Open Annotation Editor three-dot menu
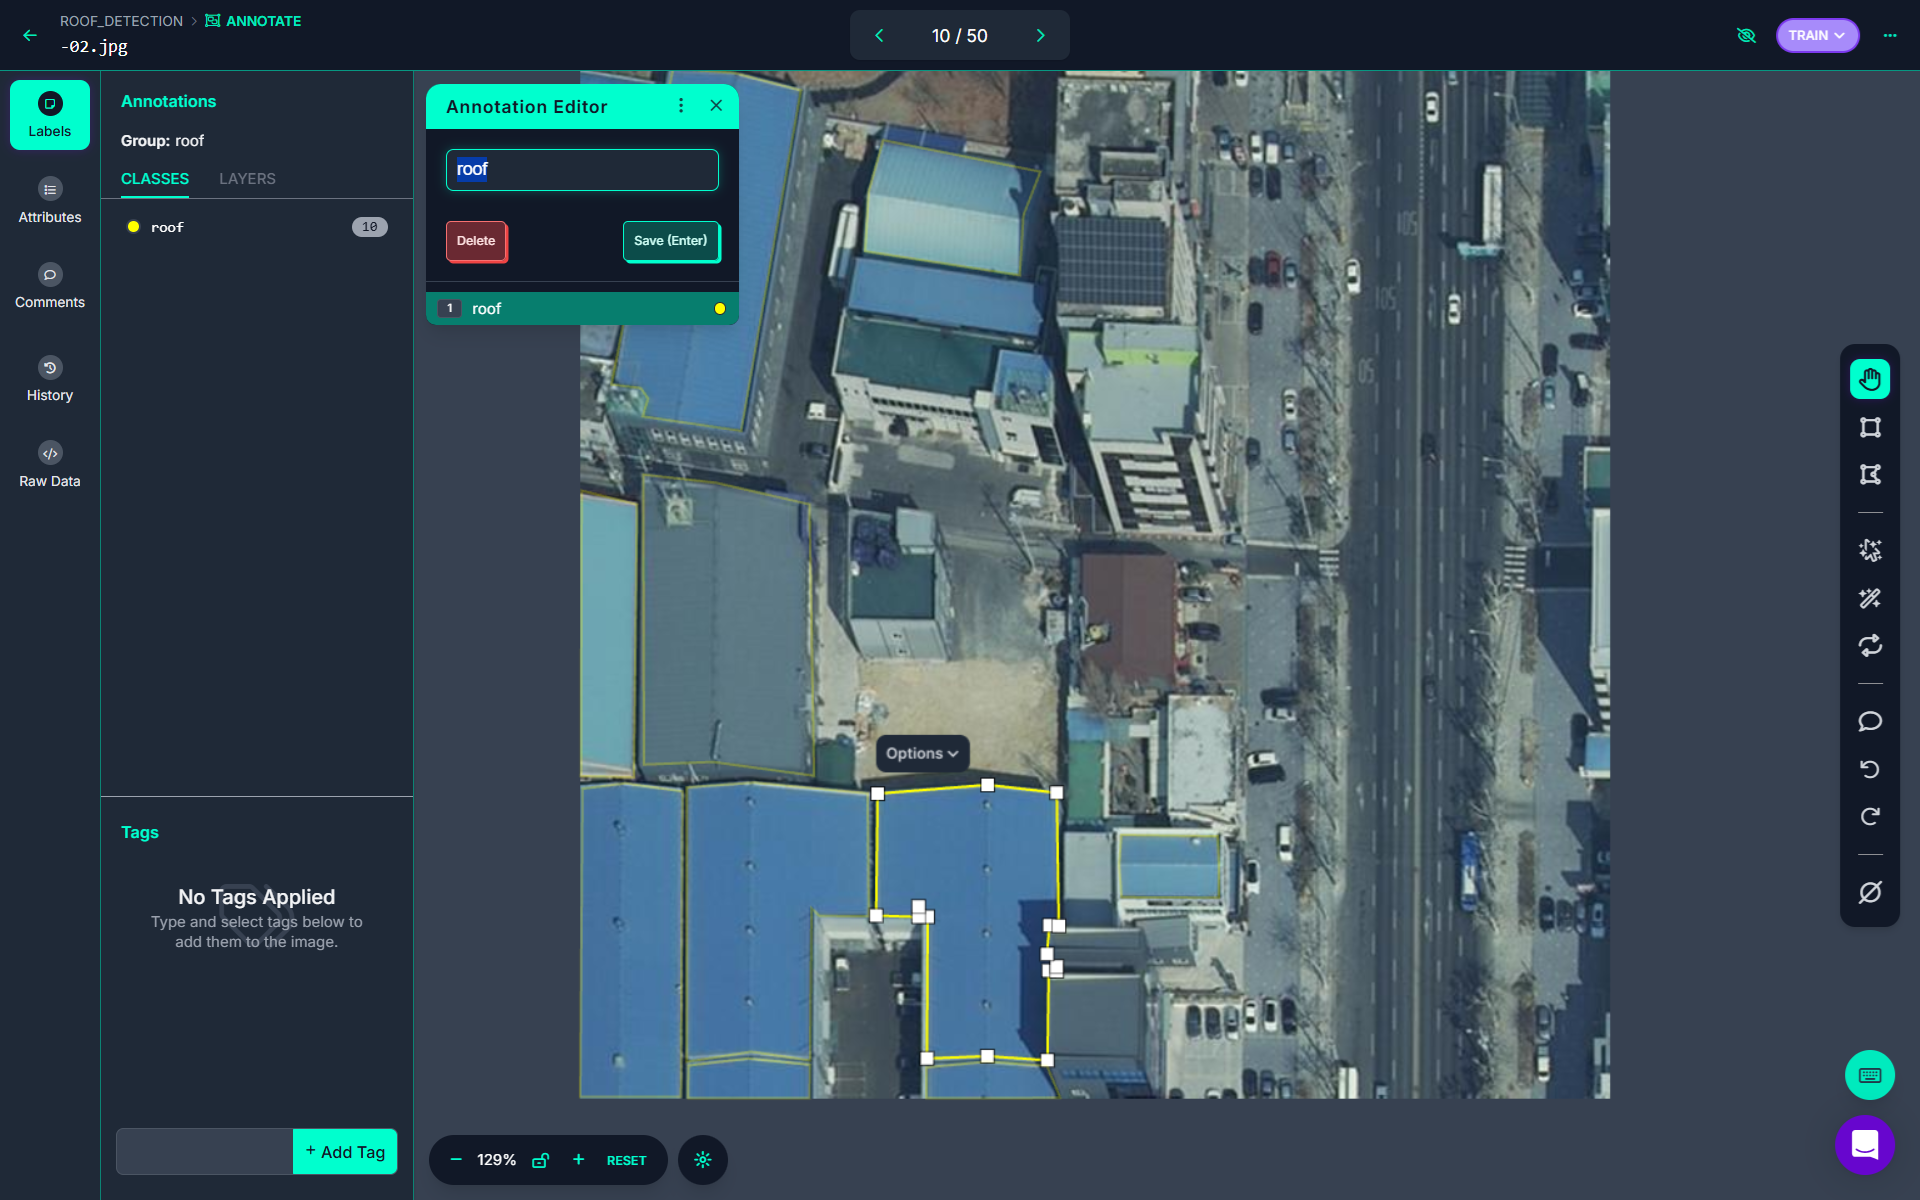The height and width of the screenshot is (1200, 1920). (681, 106)
